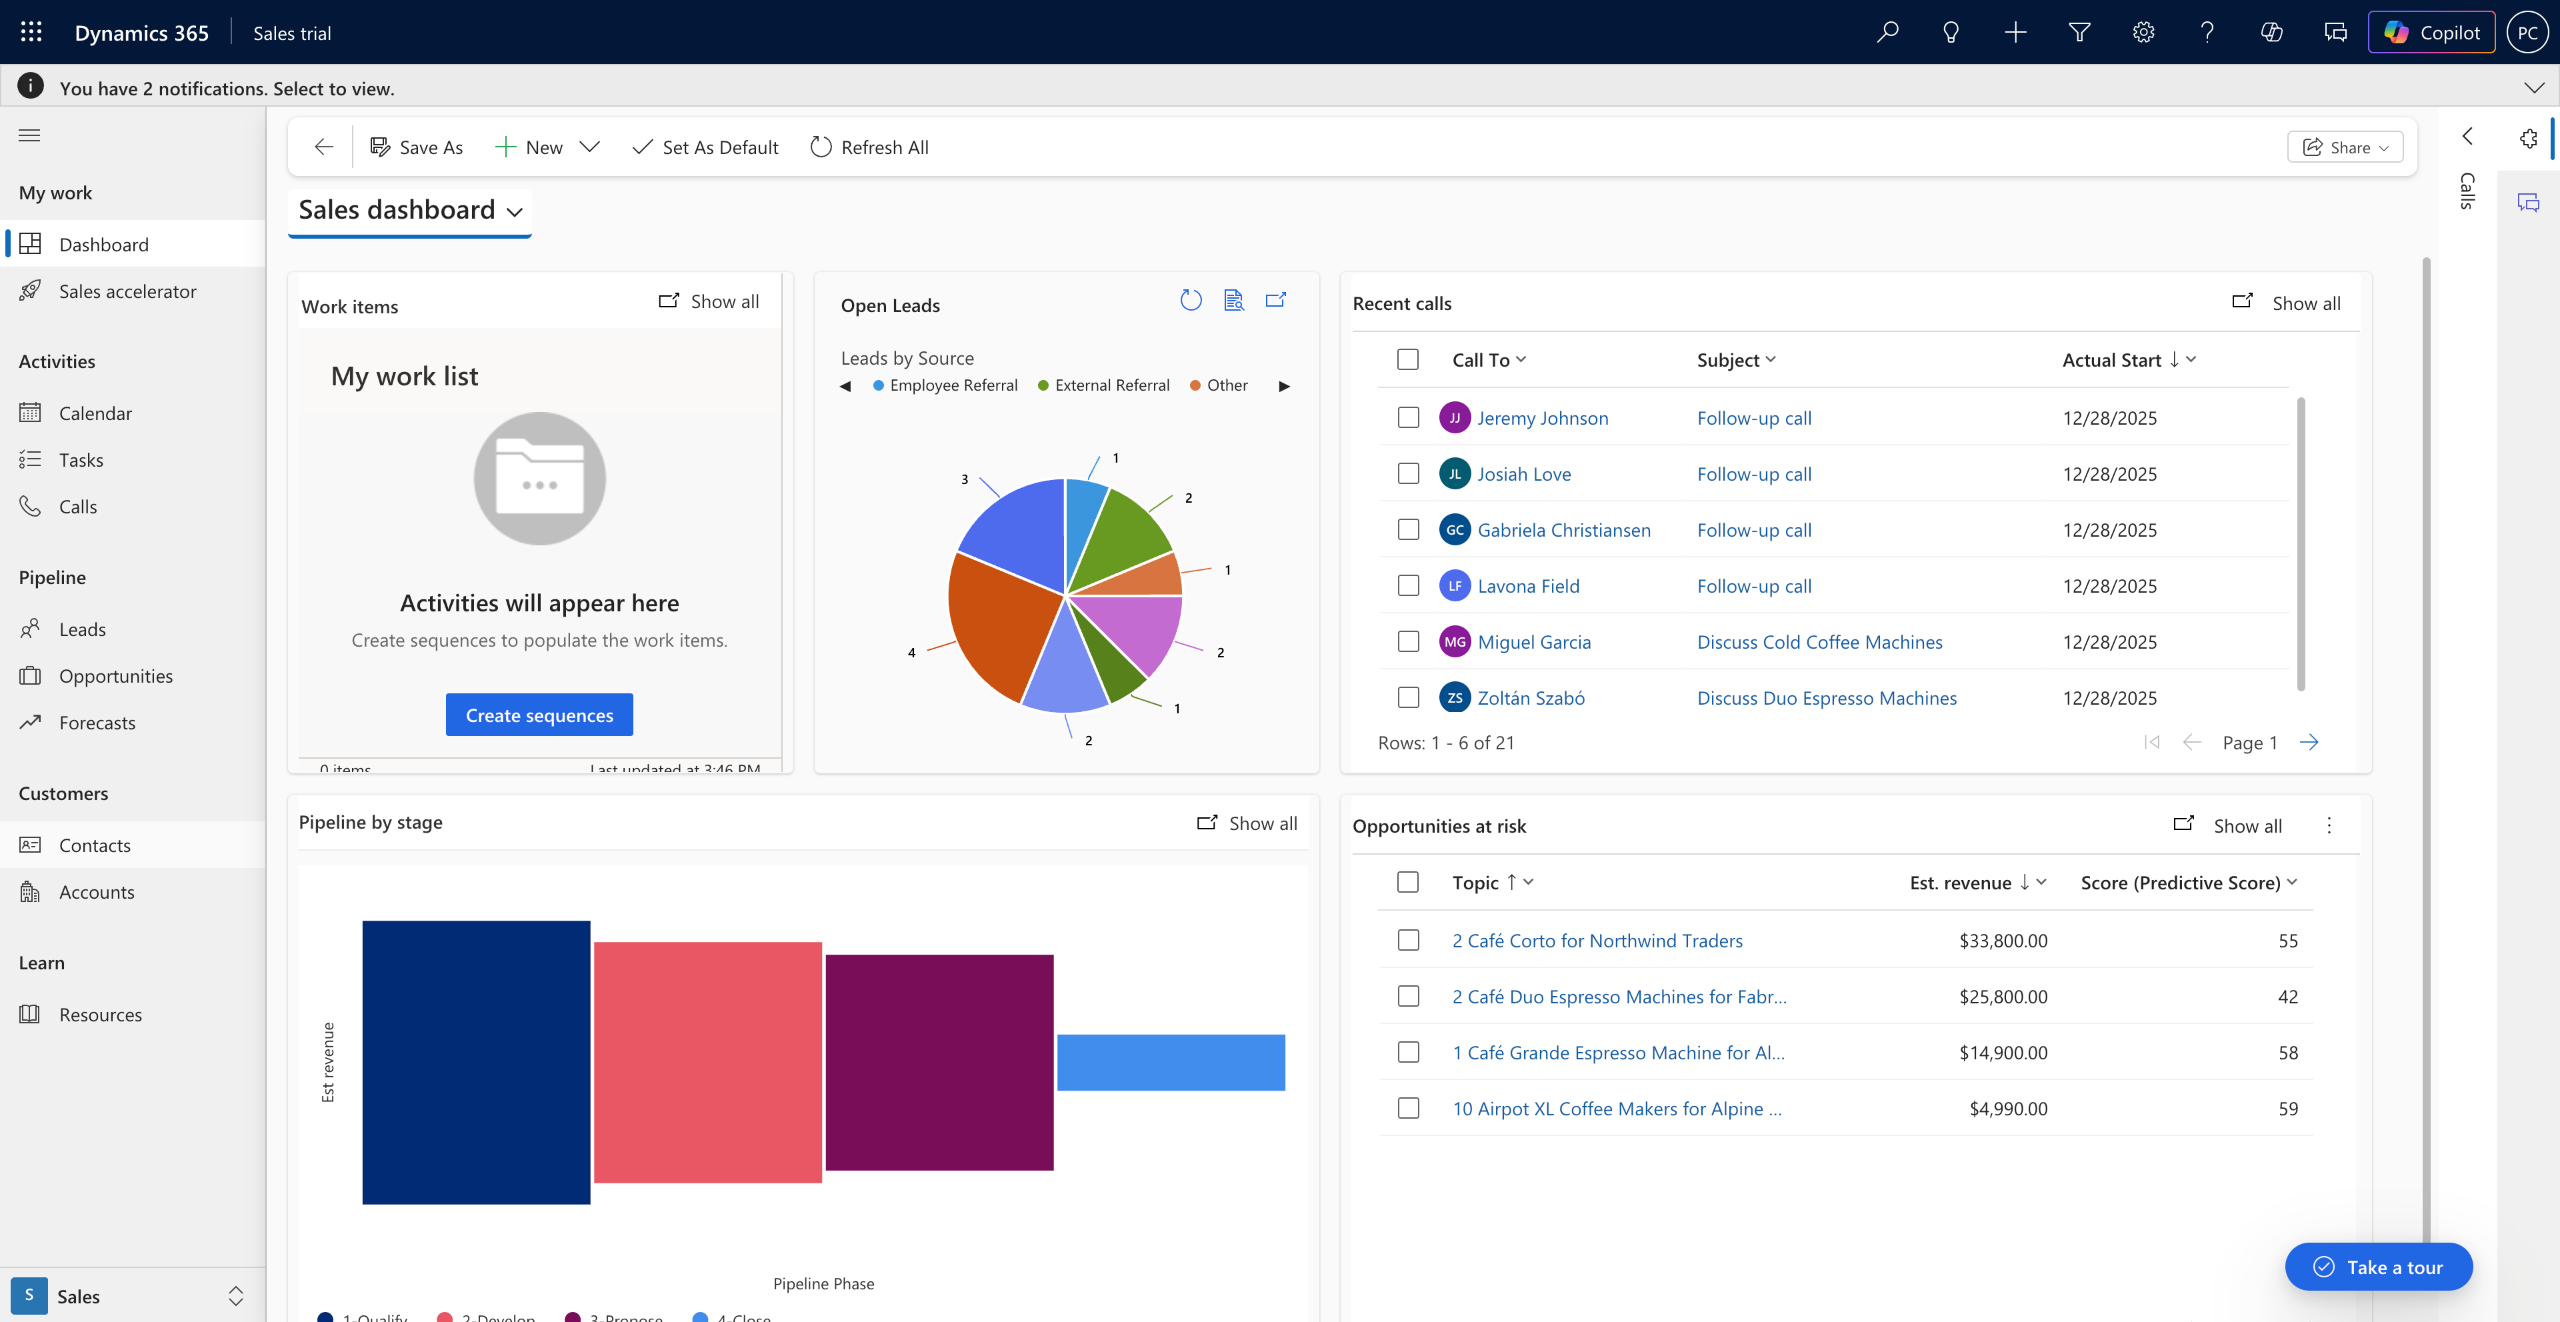Click the Create sequences button
2560x1322 pixels.
pyautogui.click(x=539, y=715)
